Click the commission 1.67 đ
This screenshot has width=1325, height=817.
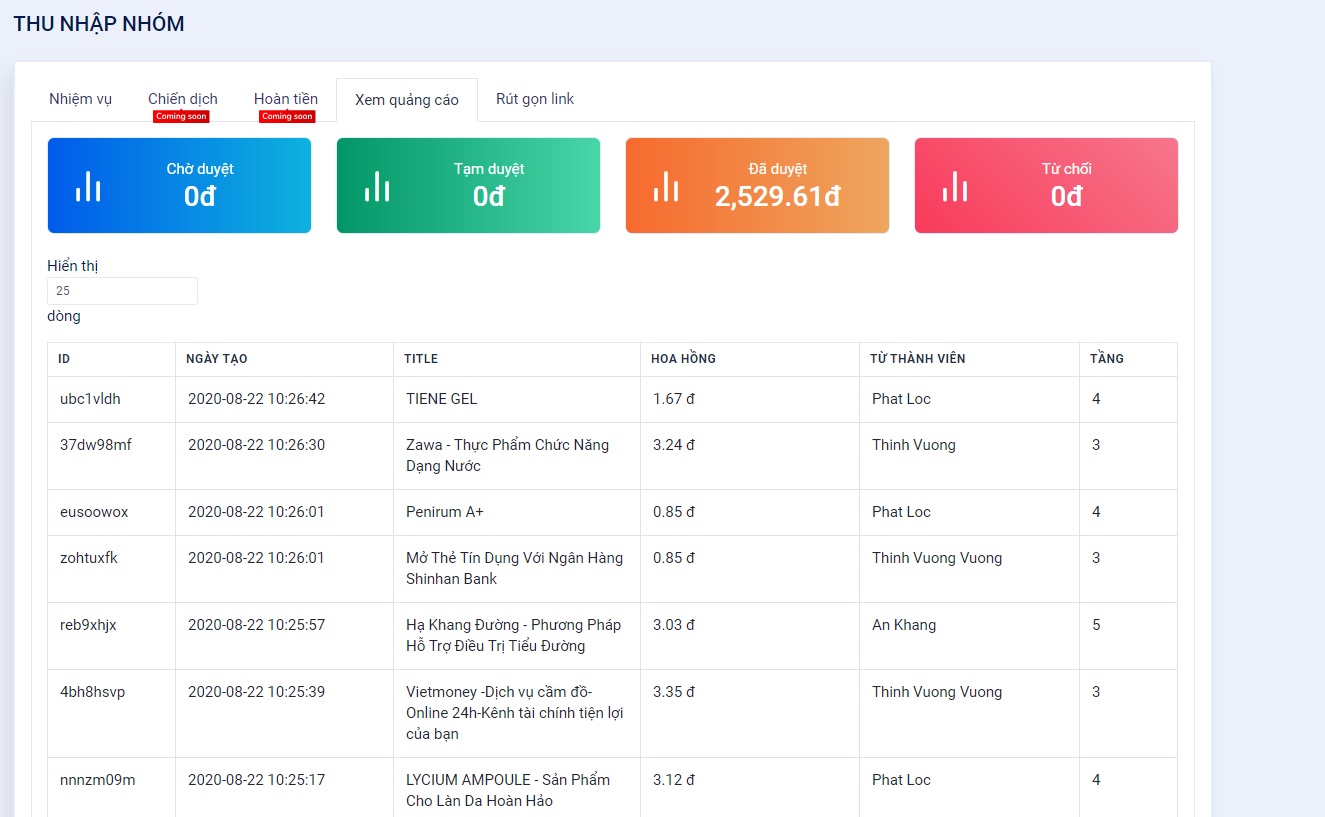[x=674, y=399]
